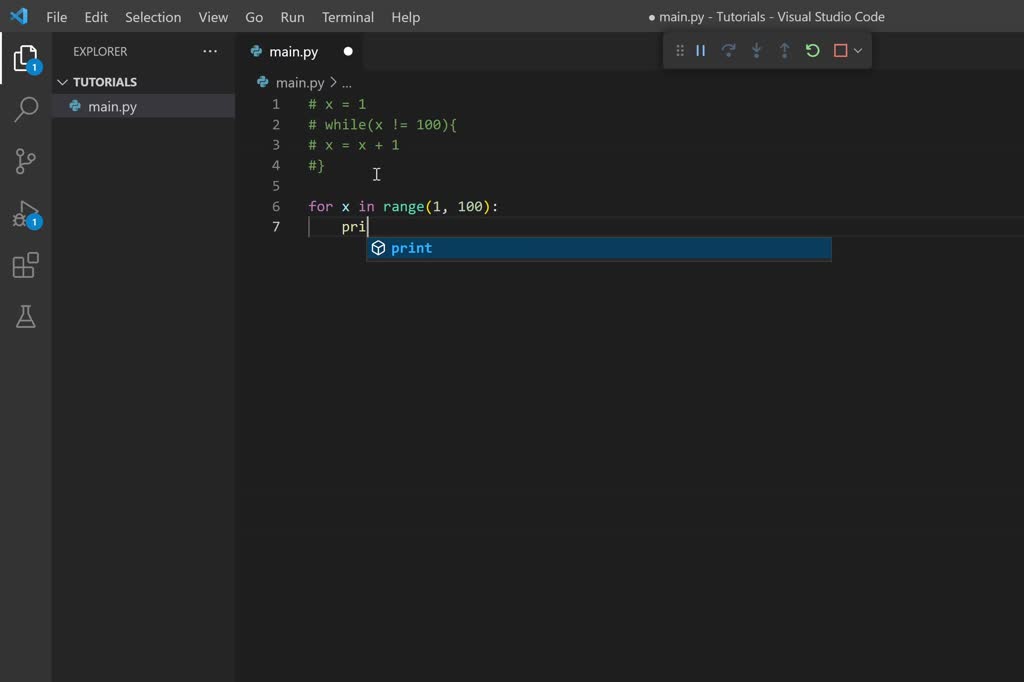Grab the debug toolbar drag handle
The image size is (1024, 682).
tap(680, 50)
